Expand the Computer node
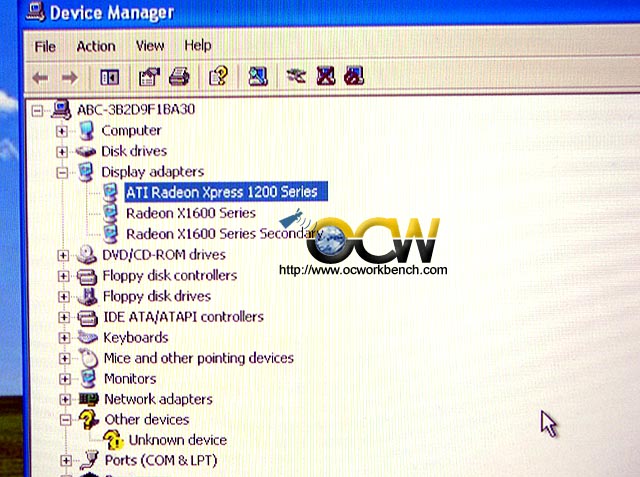Screen dimensions: 640x477 click(62, 131)
